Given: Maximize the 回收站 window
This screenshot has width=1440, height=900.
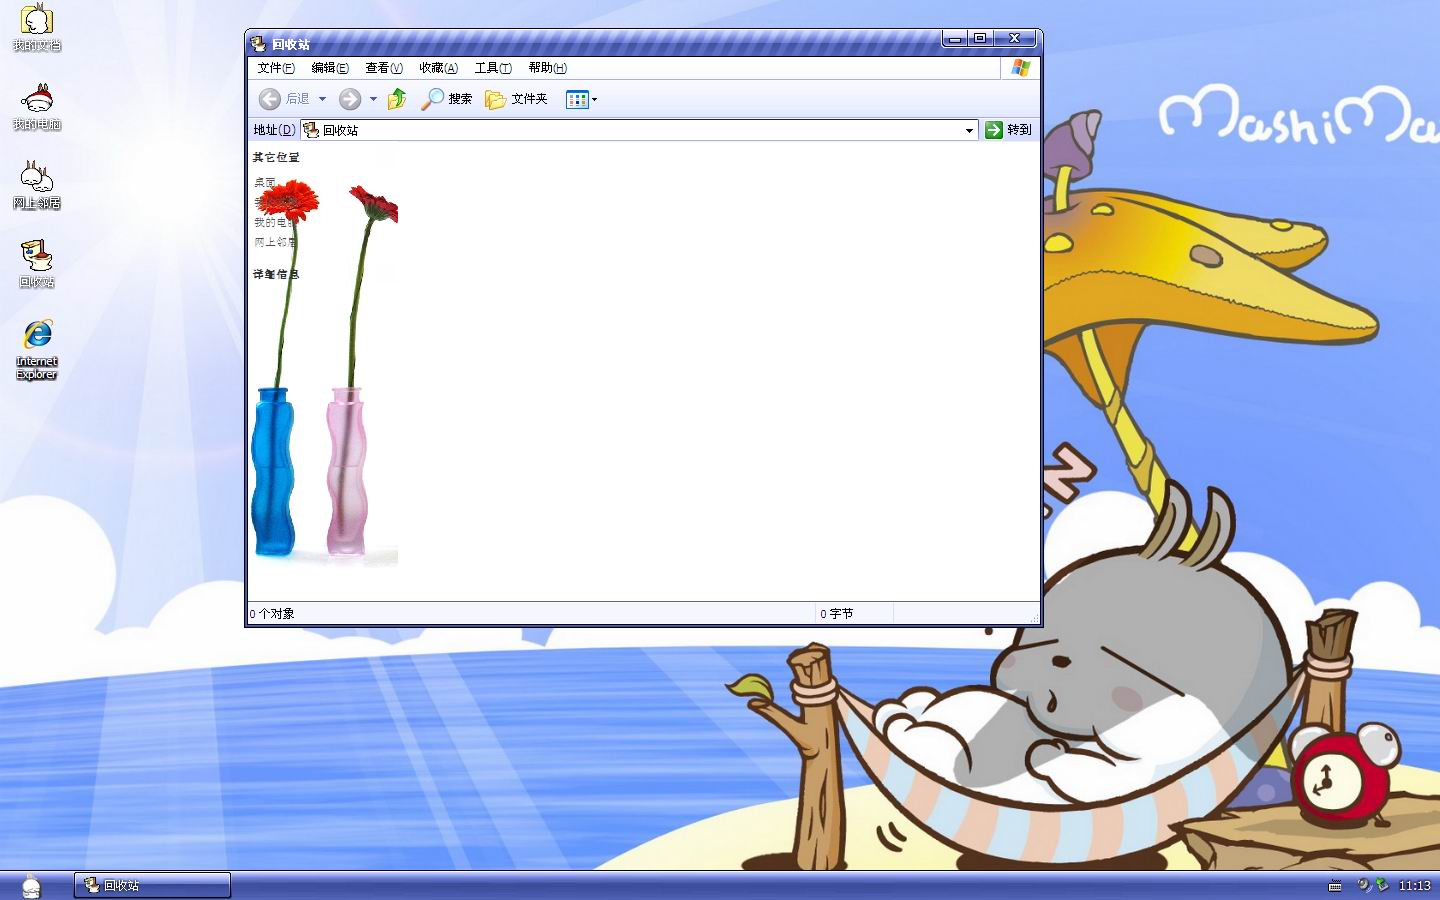Looking at the screenshot, I should (980, 39).
